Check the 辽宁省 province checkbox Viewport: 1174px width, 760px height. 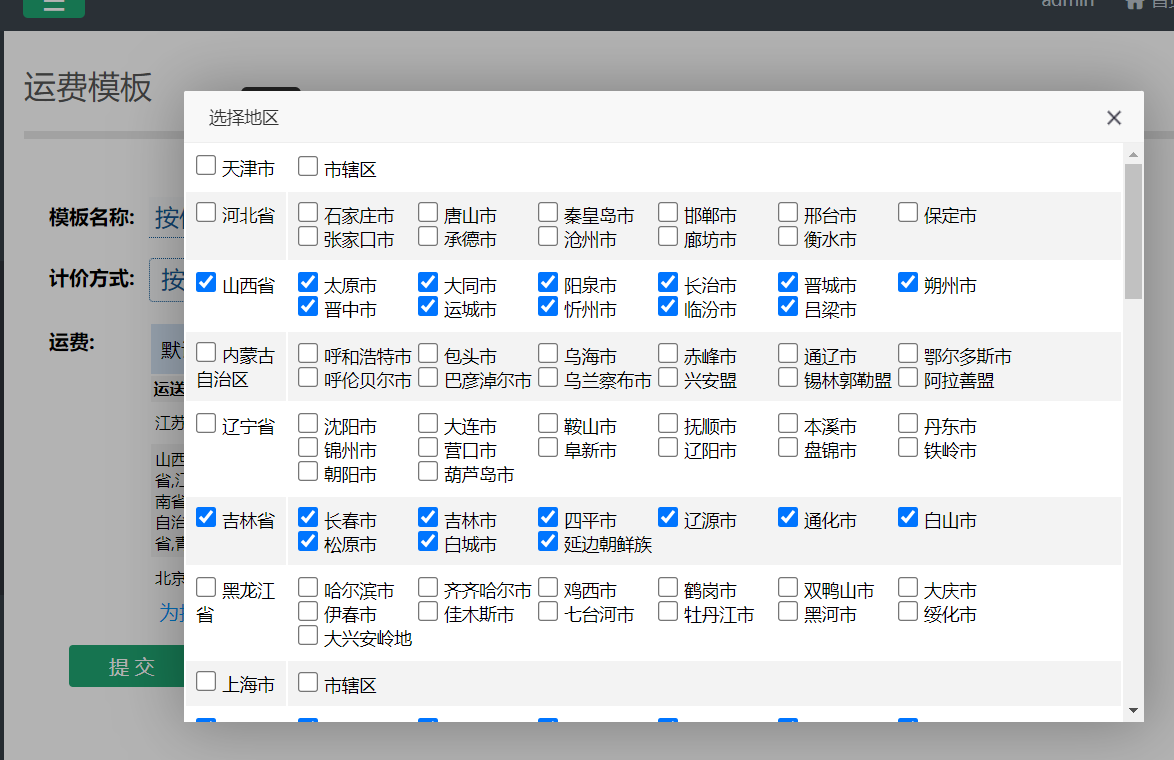206,423
